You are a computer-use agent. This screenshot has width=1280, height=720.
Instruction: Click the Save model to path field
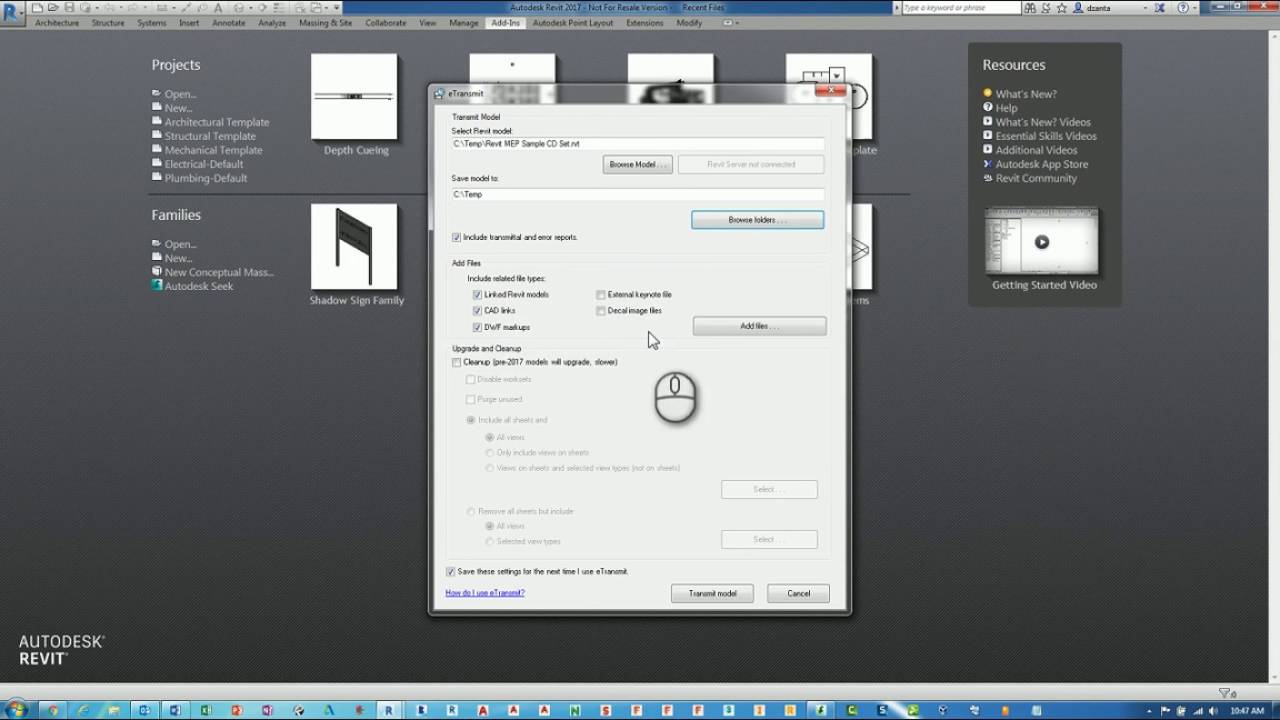[x=638, y=194]
